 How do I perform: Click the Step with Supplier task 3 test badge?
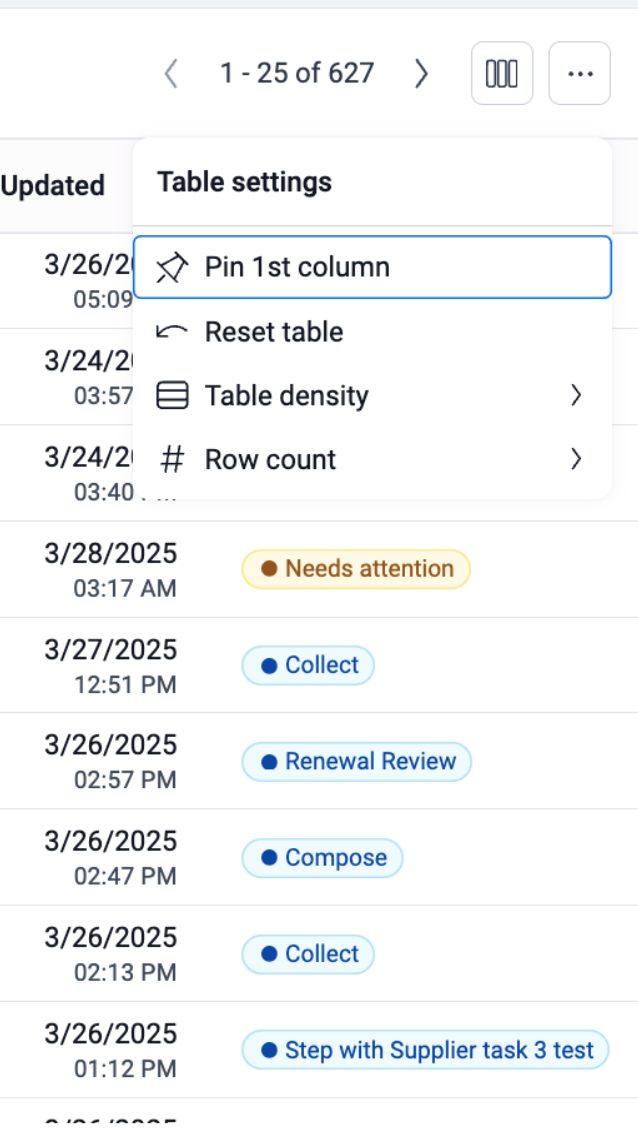[425, 1050]
